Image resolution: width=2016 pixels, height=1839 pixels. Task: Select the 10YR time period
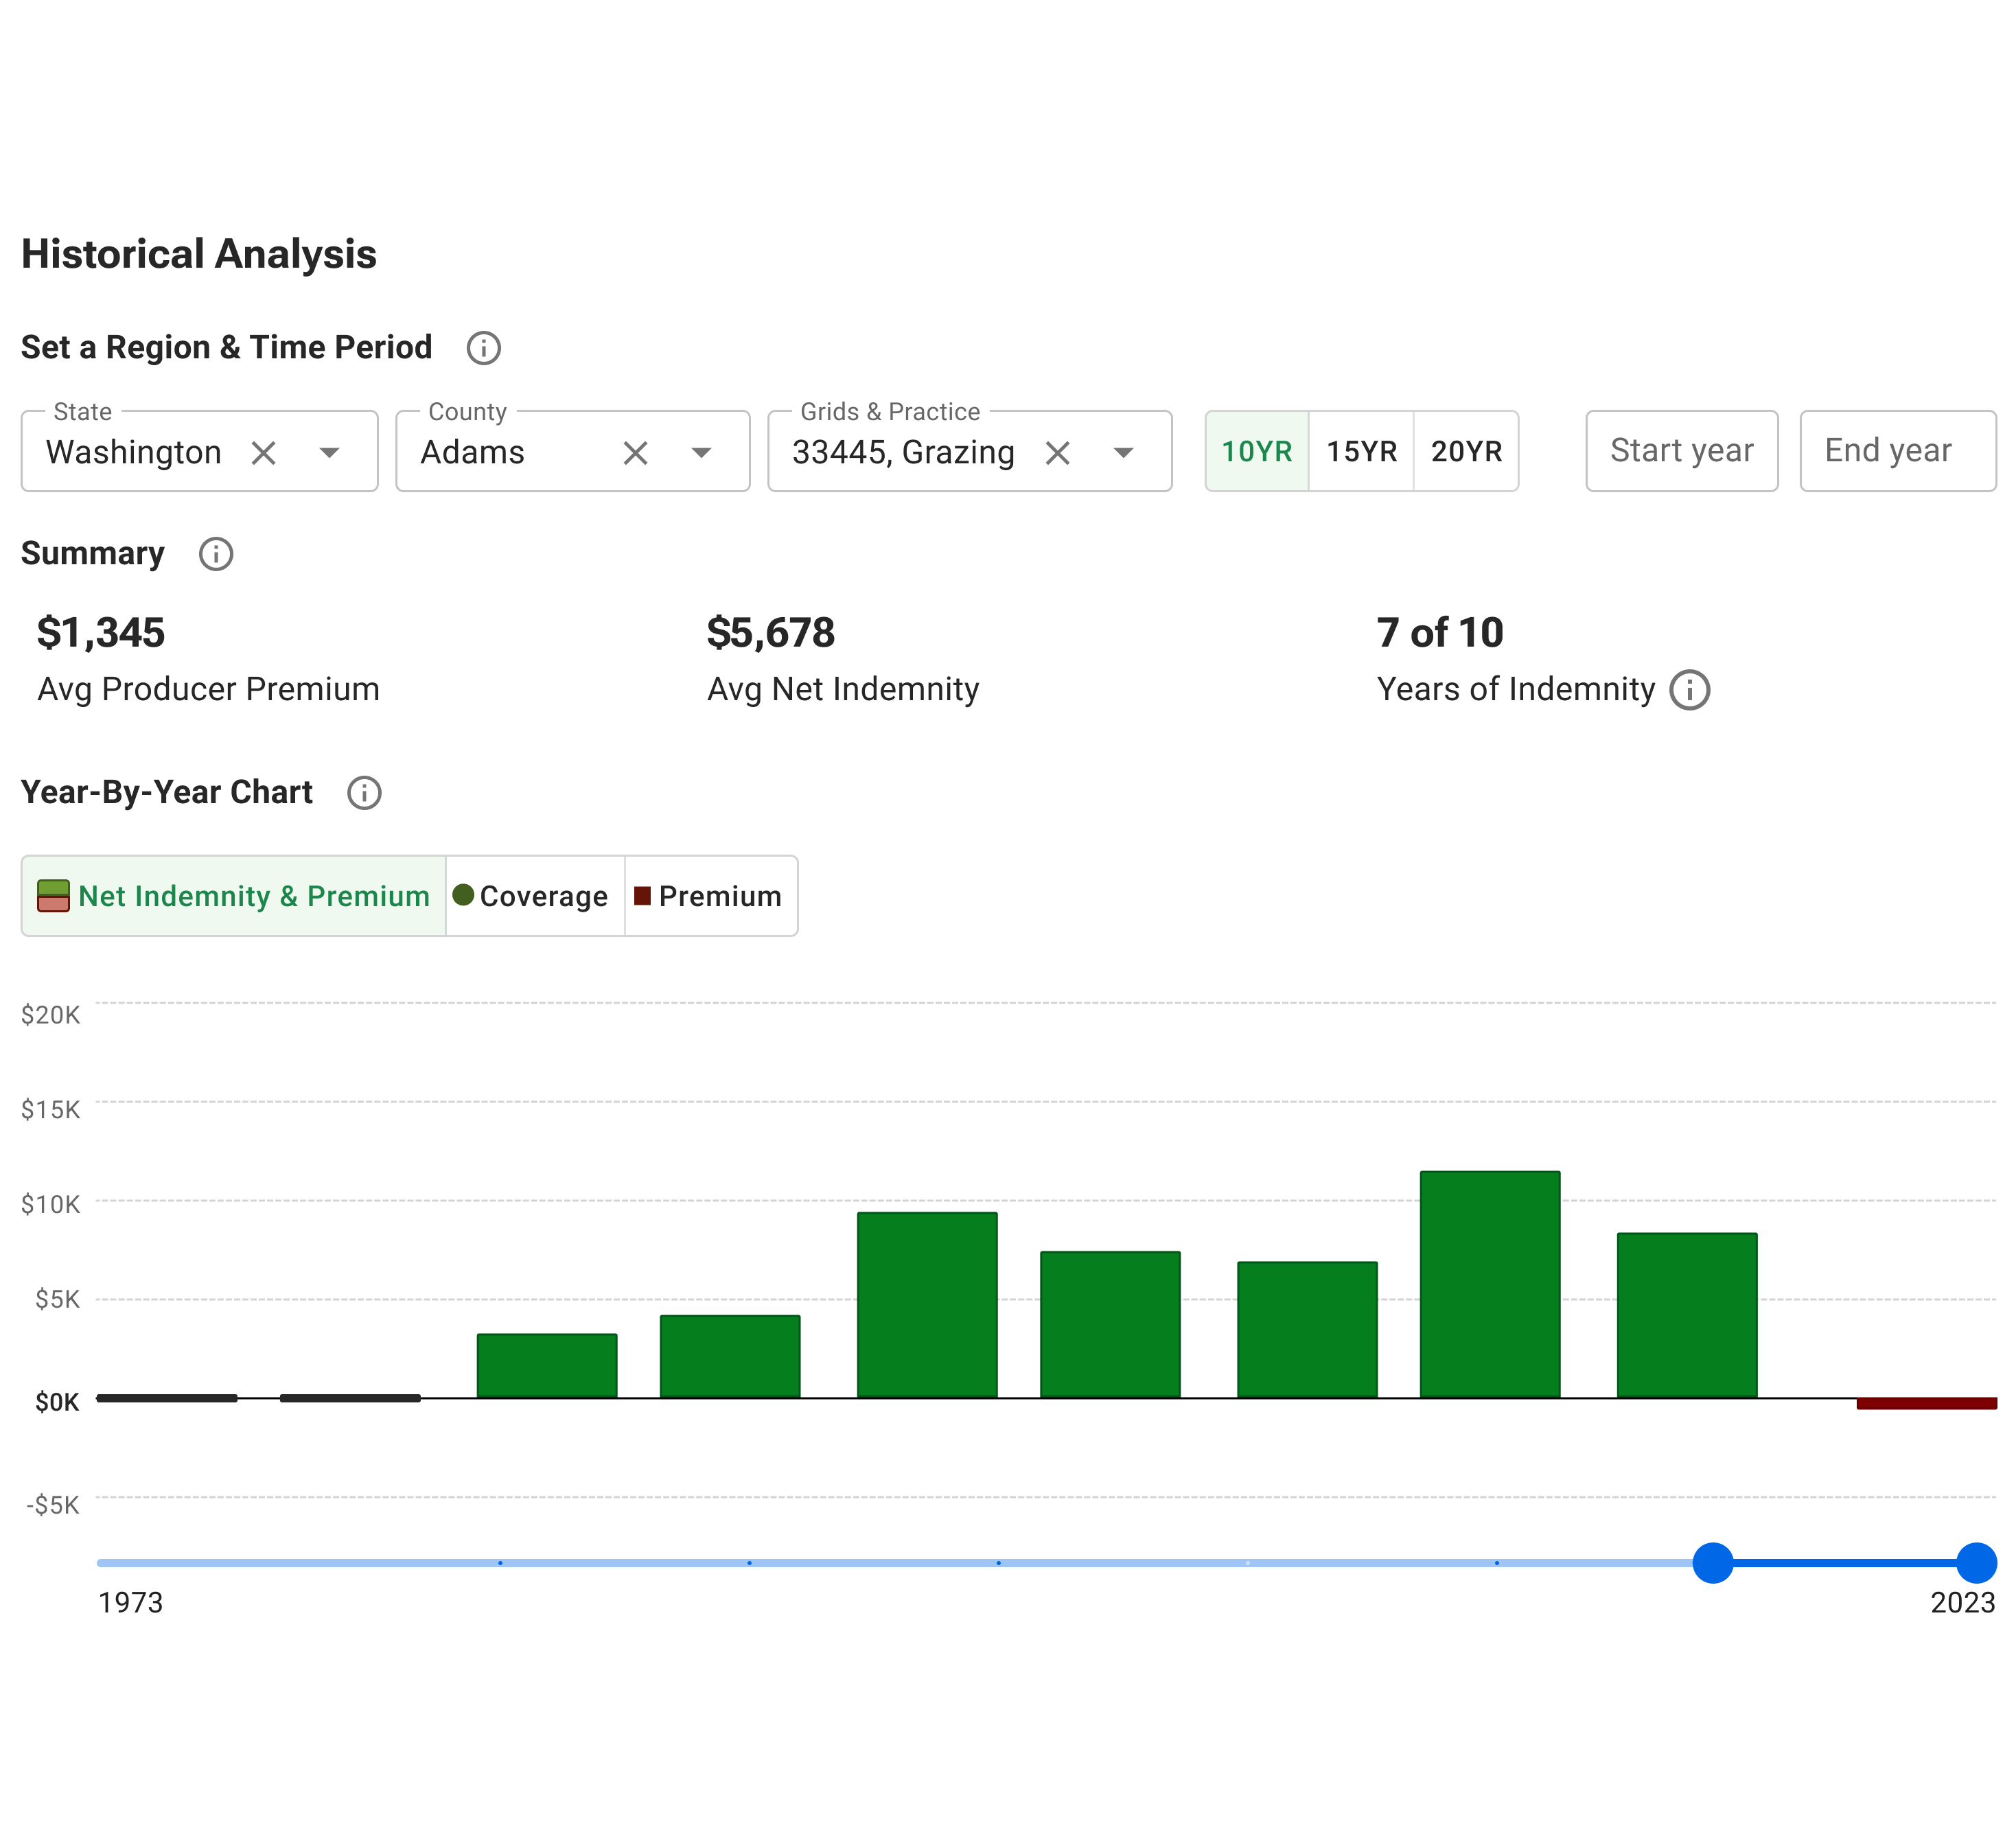1257,451
